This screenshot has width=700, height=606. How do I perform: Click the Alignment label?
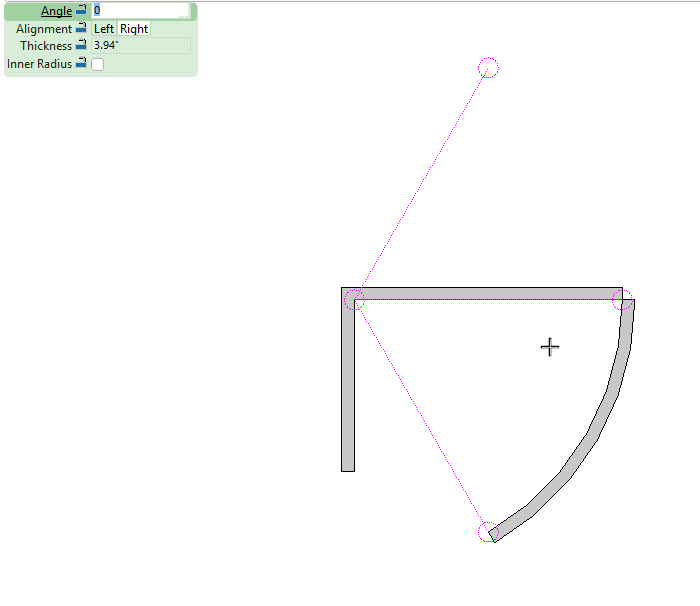(x=44, y=29)
